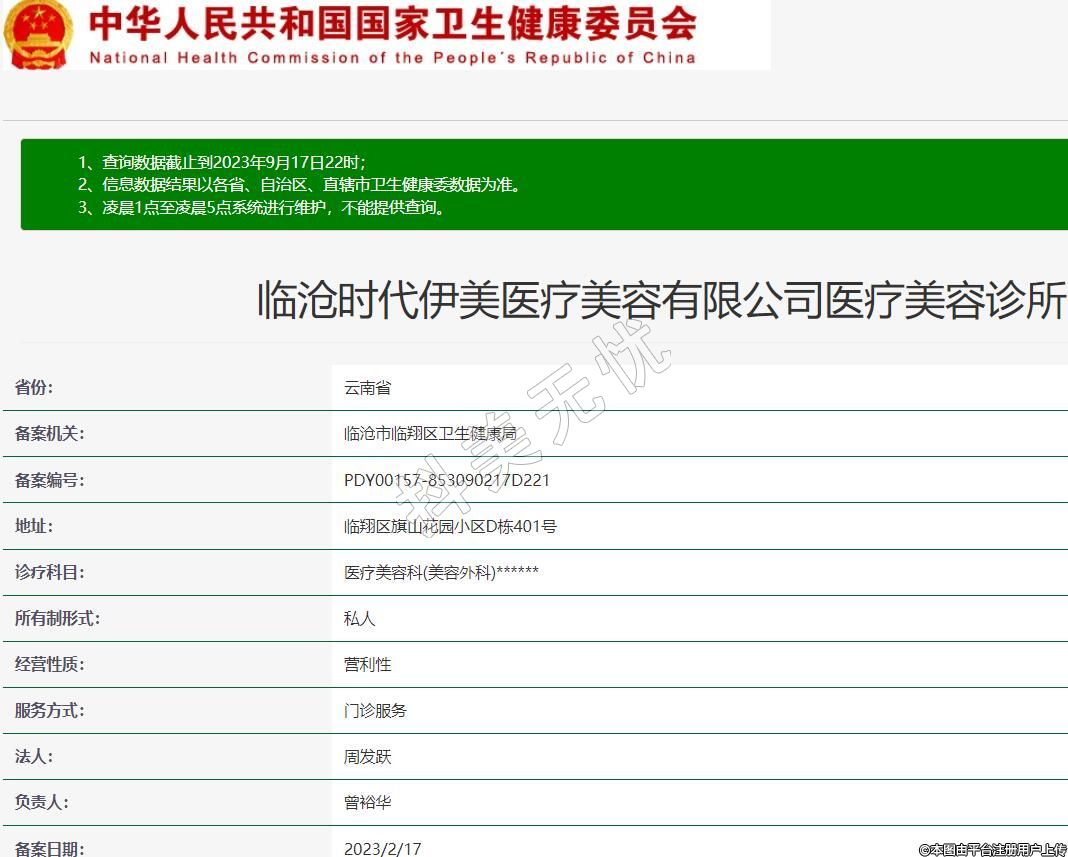This screenshot has height=857, width=1068.
Task: Click the clinic name heading 临沧时代伊美医疗美容
Action: tap(661, 300)
